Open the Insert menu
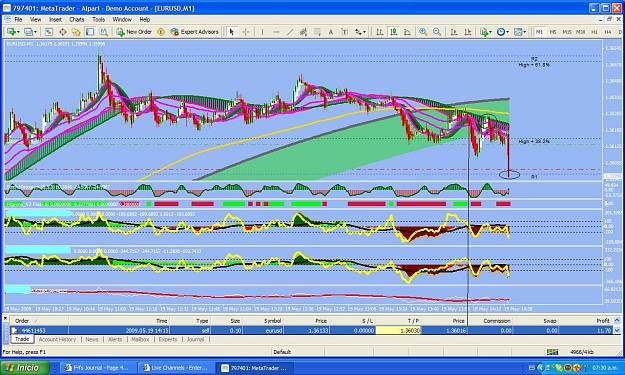Screen dimensions: 625x375 [x=55, y=20]
